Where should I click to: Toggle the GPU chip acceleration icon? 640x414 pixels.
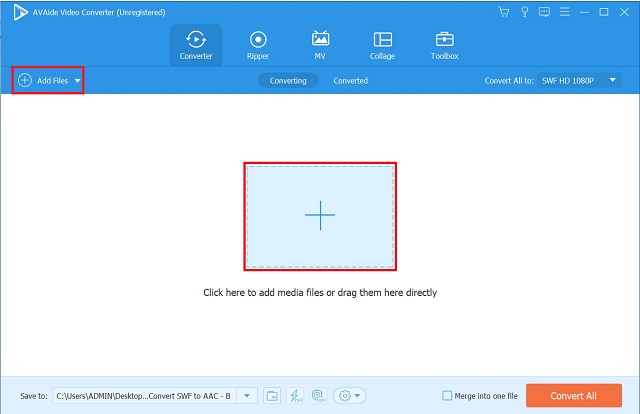tap(319, 396)
